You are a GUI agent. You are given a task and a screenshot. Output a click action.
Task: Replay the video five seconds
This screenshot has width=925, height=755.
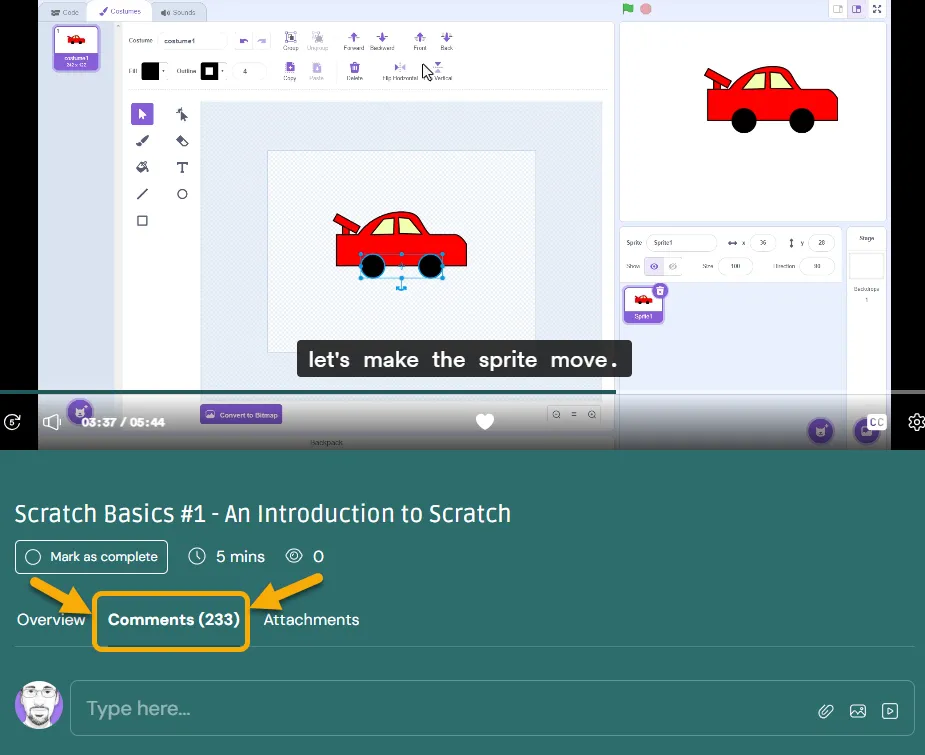12,422
